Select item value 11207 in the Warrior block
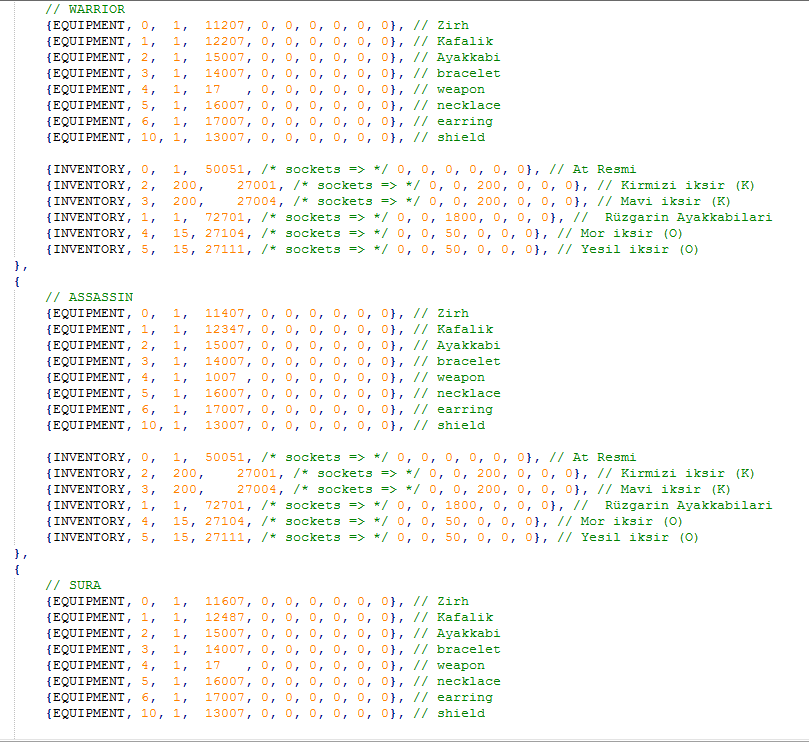The height and width of the screenshot is (742, 809). point(224,25)
